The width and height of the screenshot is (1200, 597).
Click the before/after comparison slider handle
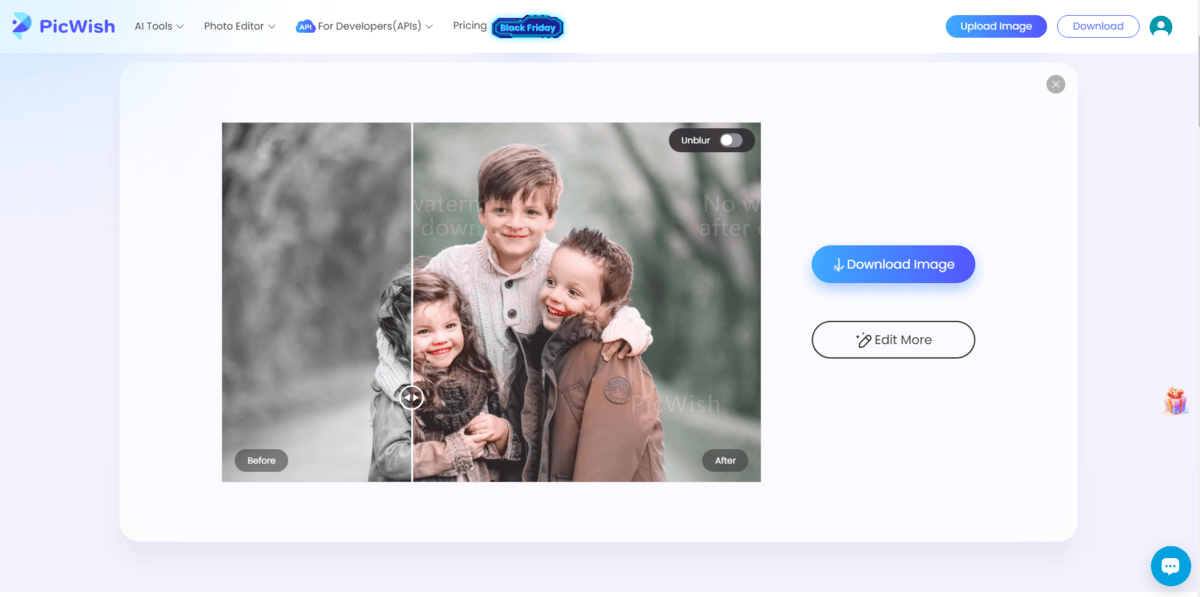(x=412, y=397)
